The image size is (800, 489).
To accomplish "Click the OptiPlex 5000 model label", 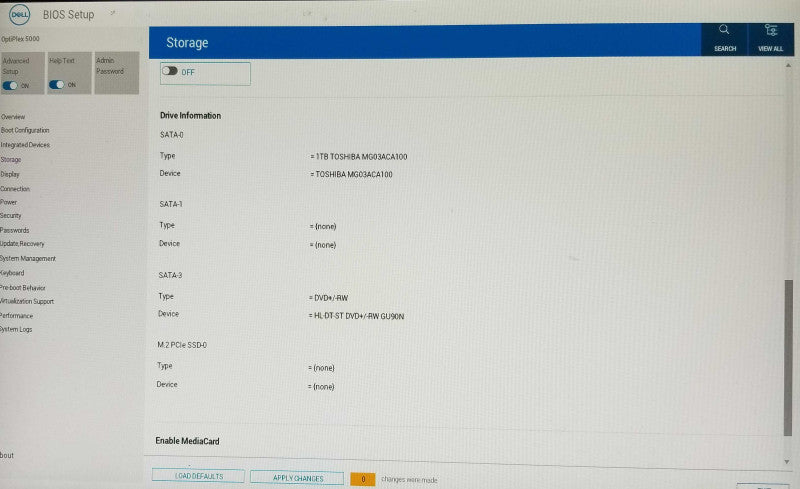I will (20, 39).
